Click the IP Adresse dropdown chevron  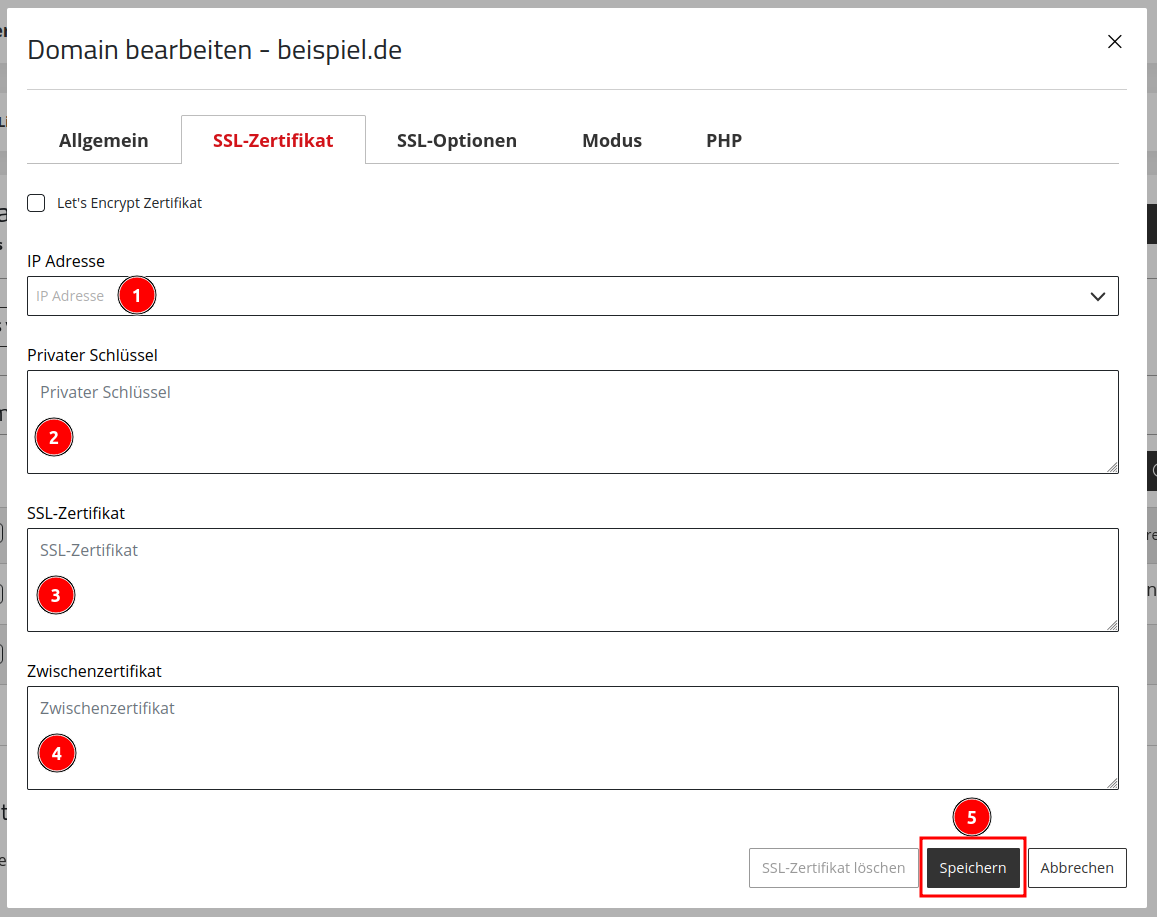coord(1097,297)
